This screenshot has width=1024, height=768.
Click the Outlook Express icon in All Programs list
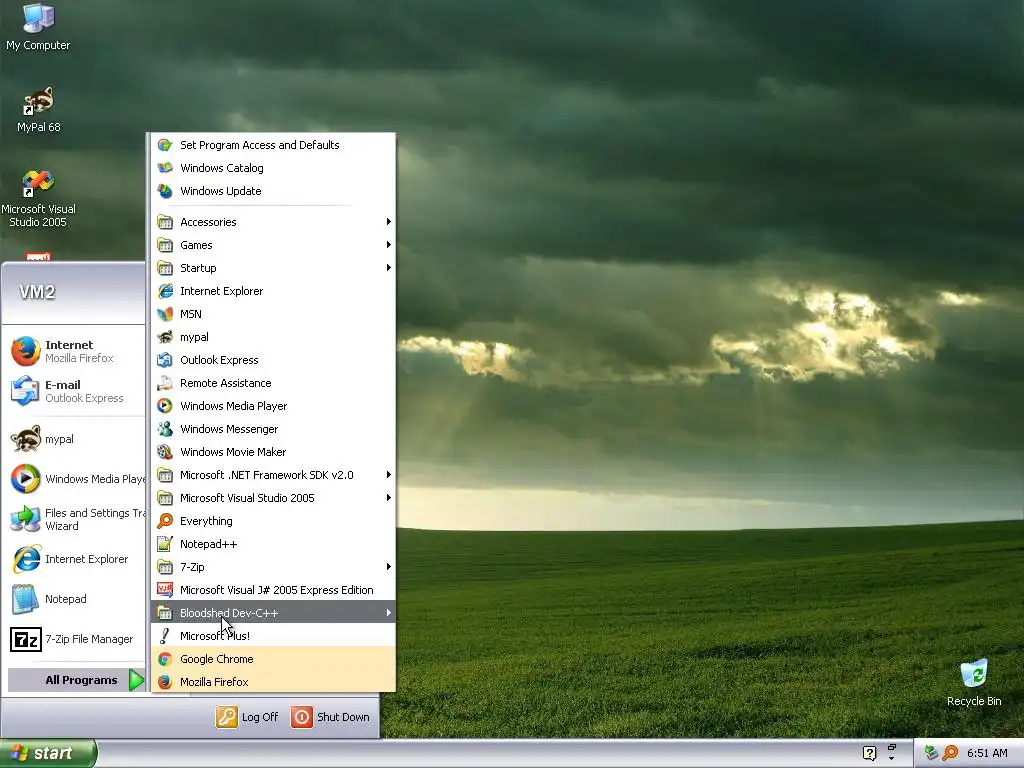pyautogui.click(x=165, y=360)
